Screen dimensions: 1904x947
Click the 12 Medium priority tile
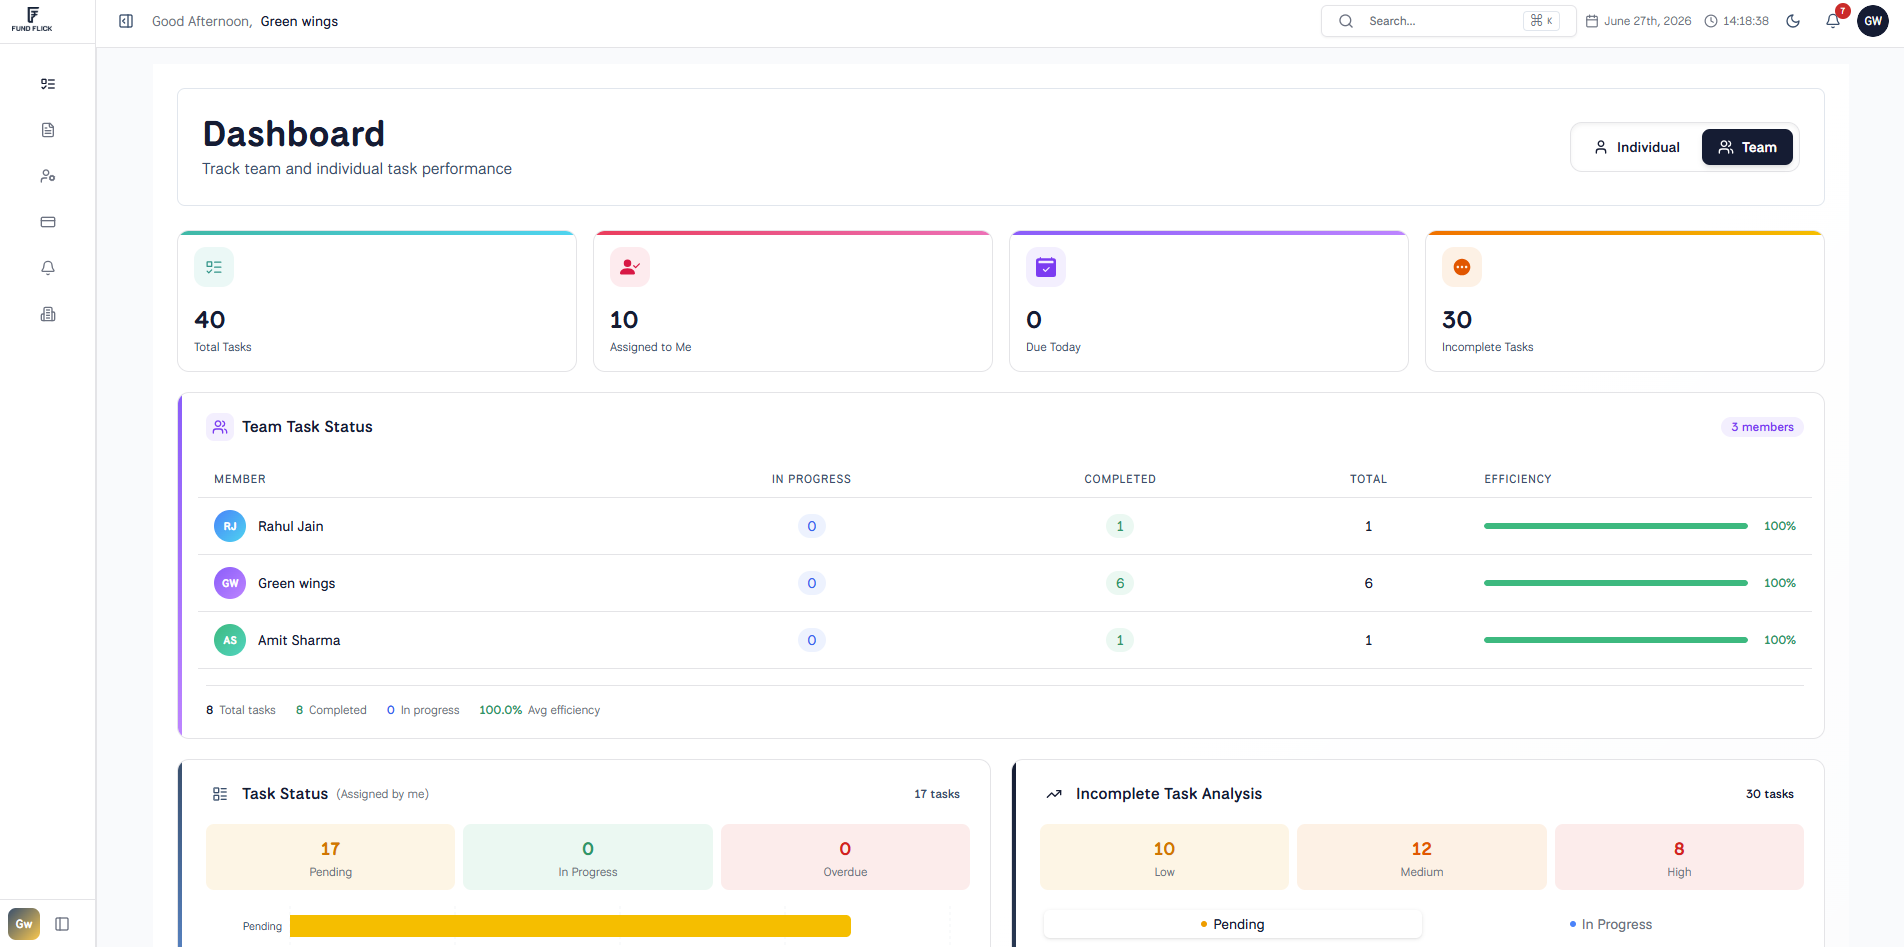click(x=1422, y=857)
